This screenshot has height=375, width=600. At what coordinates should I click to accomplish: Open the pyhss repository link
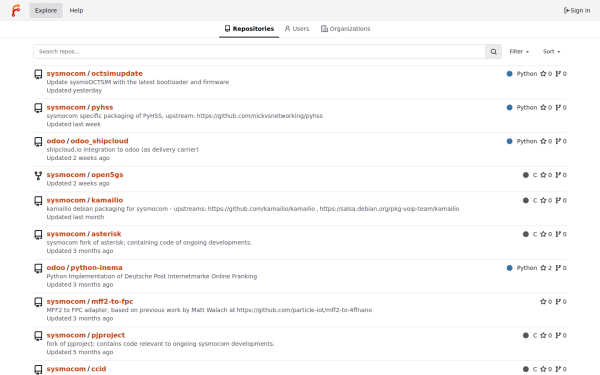(102, 107)
